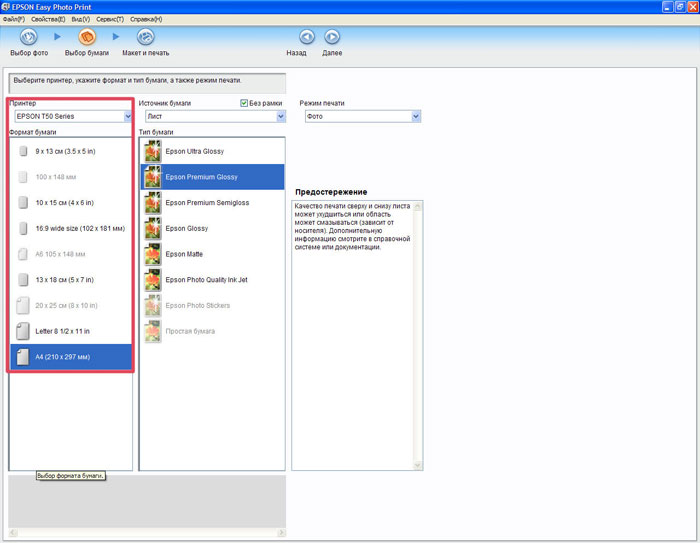Open the Свойства(E) menu
Screen dimensions: 700x543
[48, 19]
